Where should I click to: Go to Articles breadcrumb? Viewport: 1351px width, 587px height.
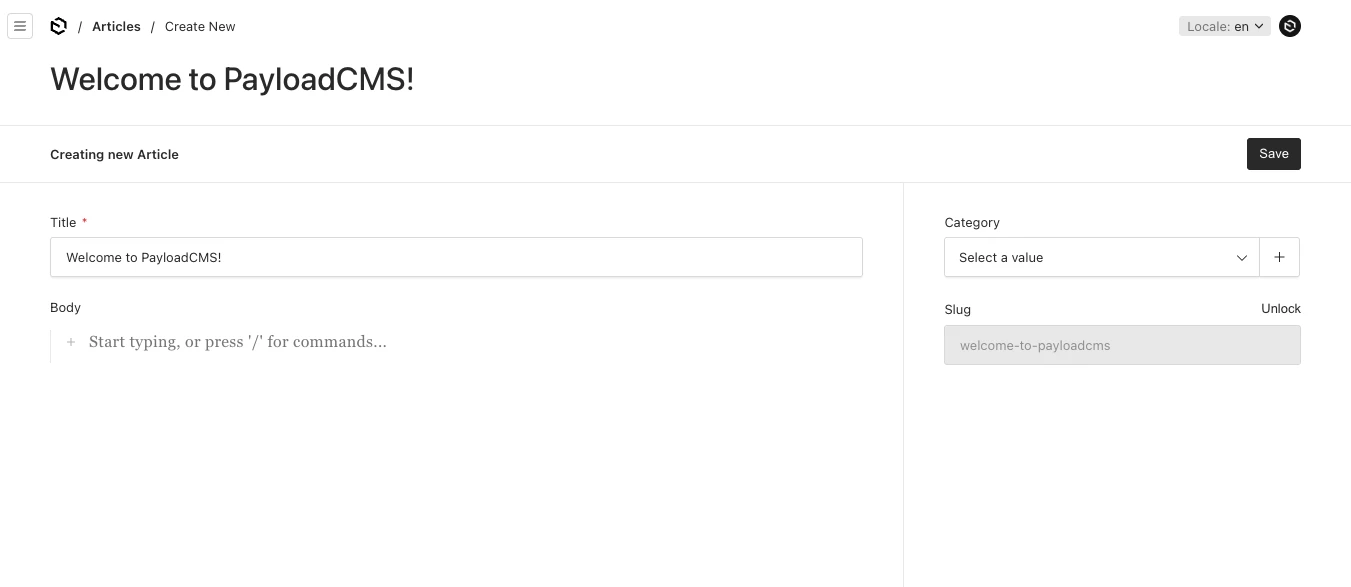(116, 27)
